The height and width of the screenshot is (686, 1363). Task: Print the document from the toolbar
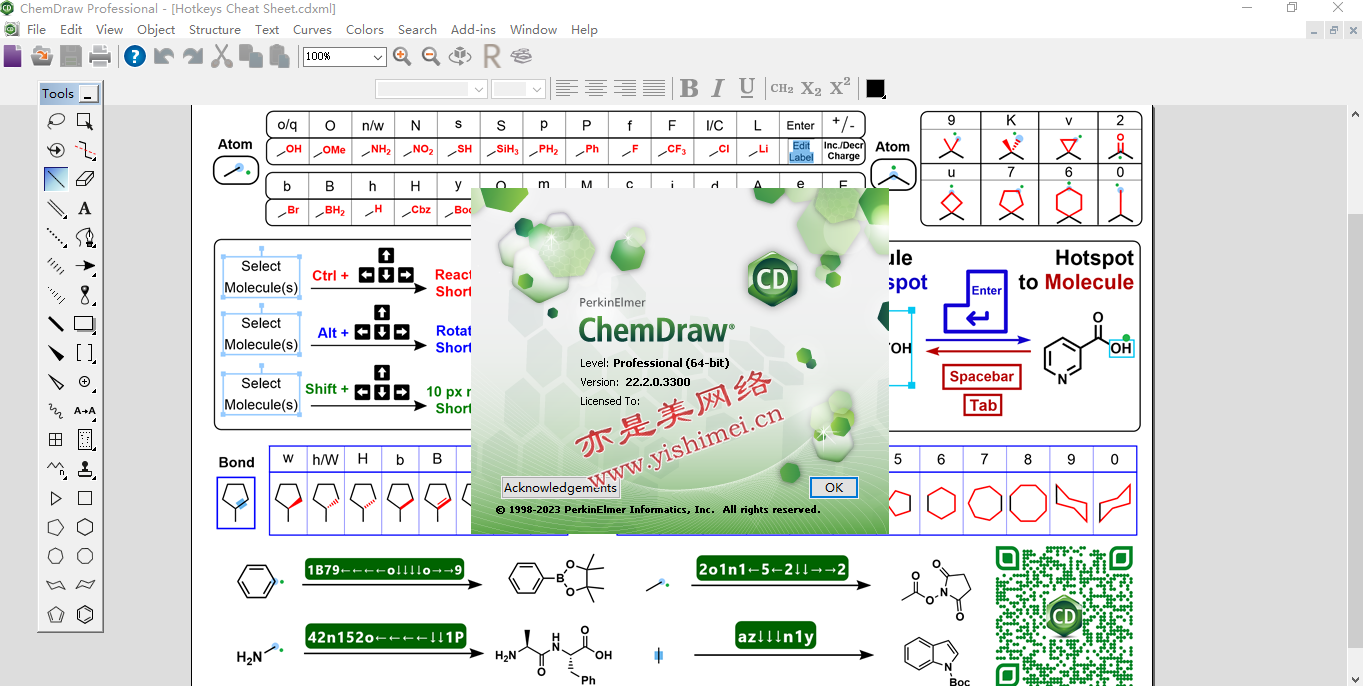coord(100,56)
